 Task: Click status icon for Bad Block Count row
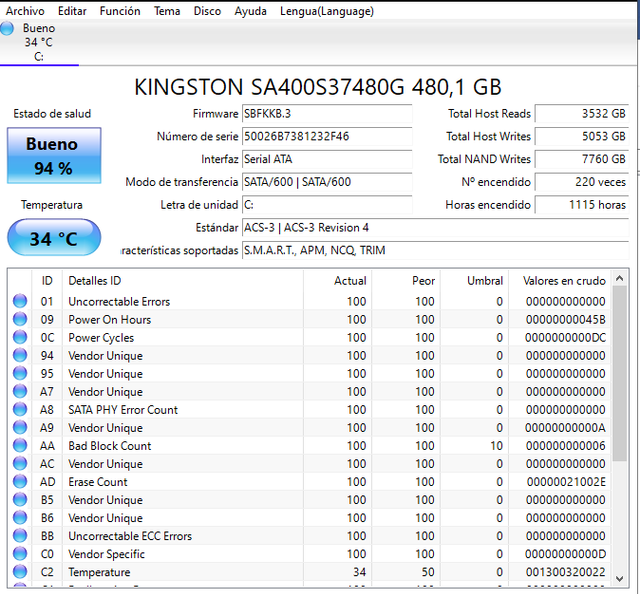20,445
